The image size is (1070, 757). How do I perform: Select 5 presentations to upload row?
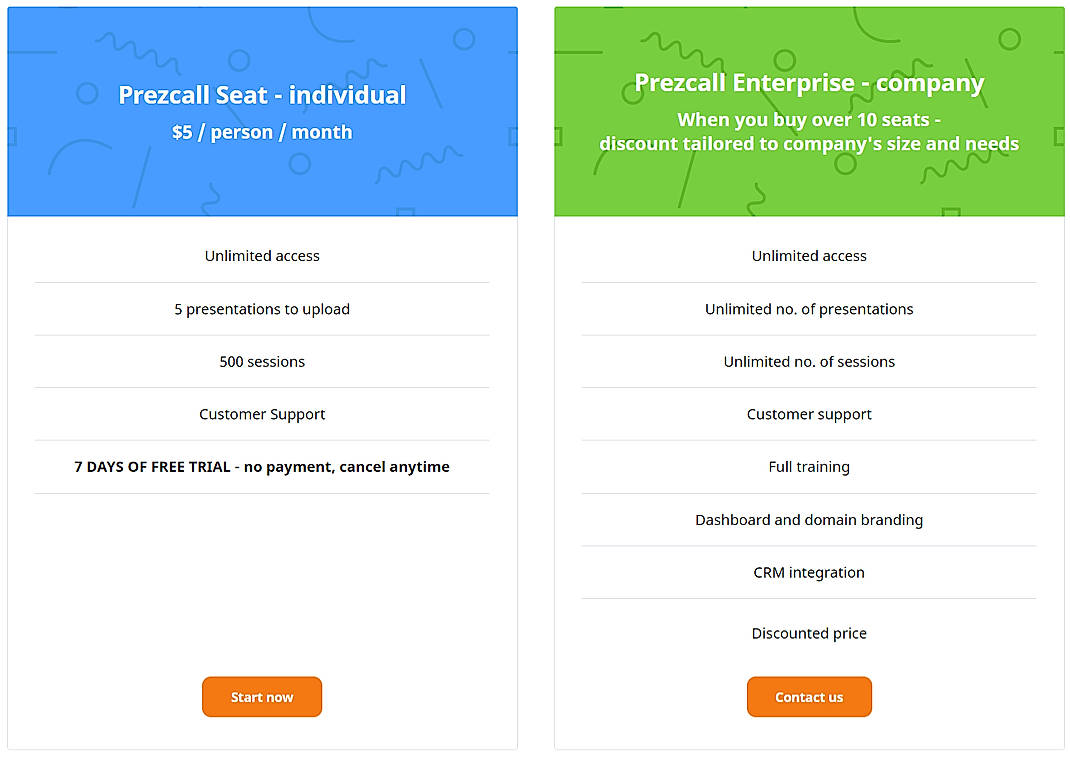[262, 309]
